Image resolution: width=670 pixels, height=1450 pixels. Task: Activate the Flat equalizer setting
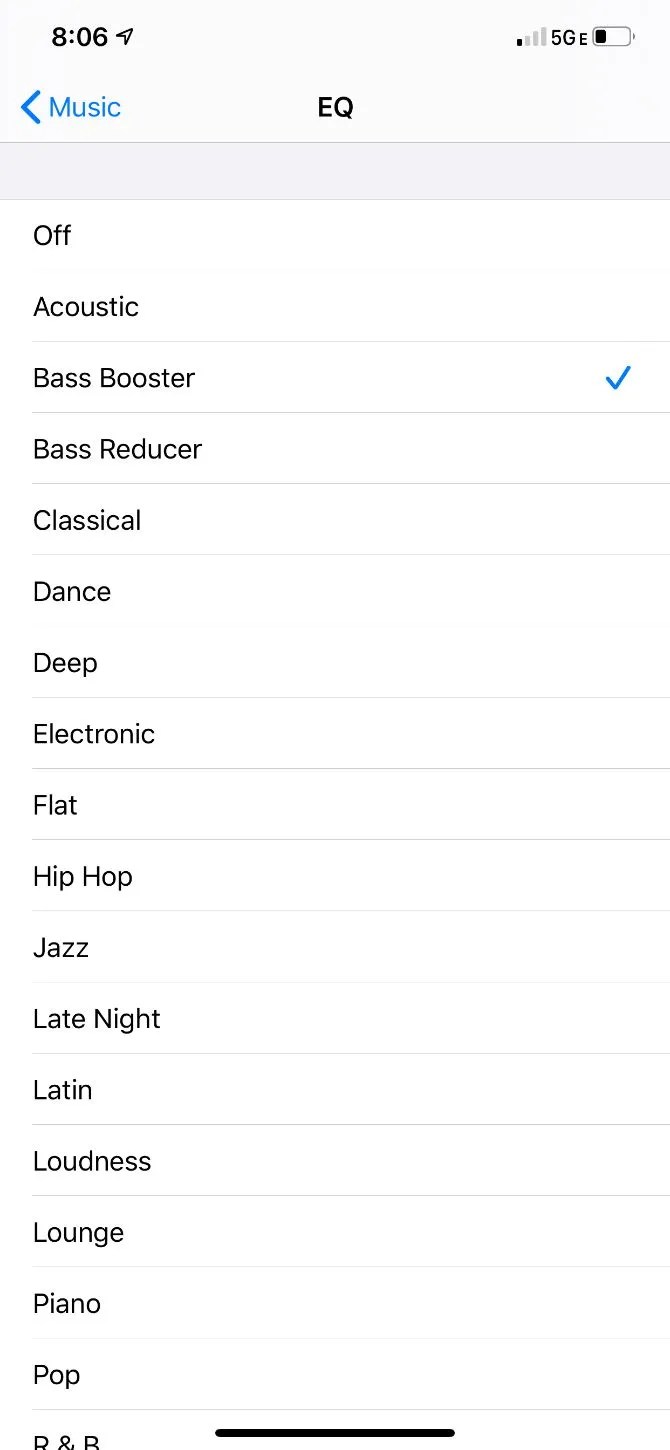pyautogui.click(x=335, y=805)
